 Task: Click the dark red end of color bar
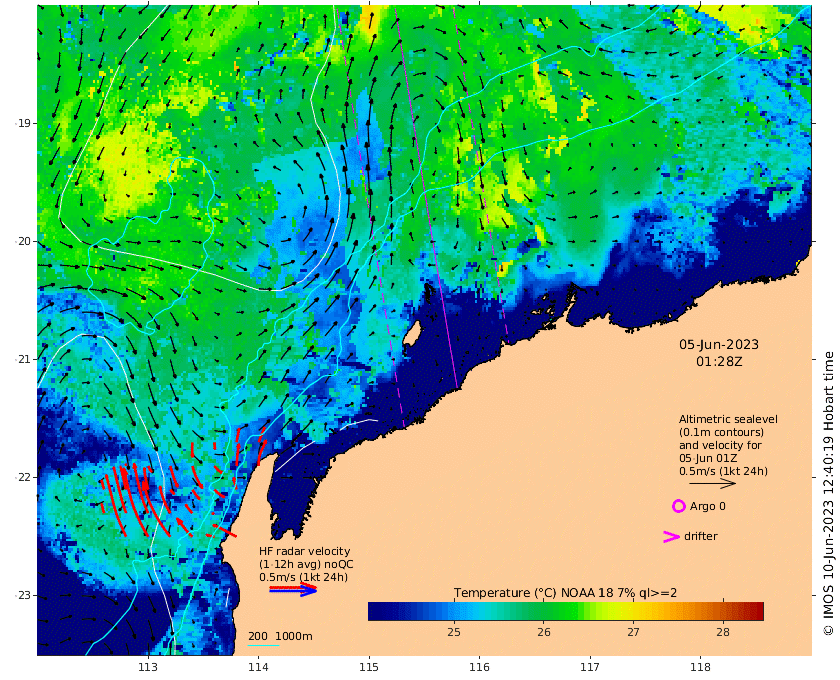click(756, 611)
